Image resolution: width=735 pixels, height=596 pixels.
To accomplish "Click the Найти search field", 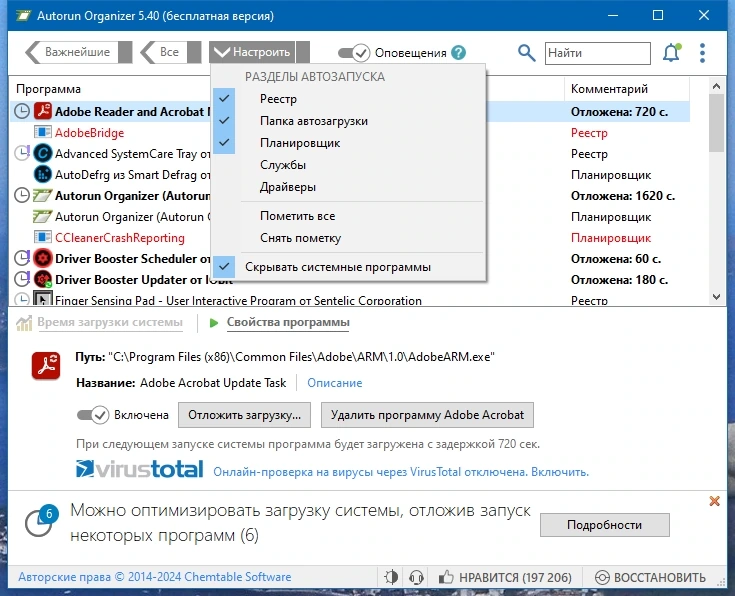I will pyautogui.click(x=598, y=53).
